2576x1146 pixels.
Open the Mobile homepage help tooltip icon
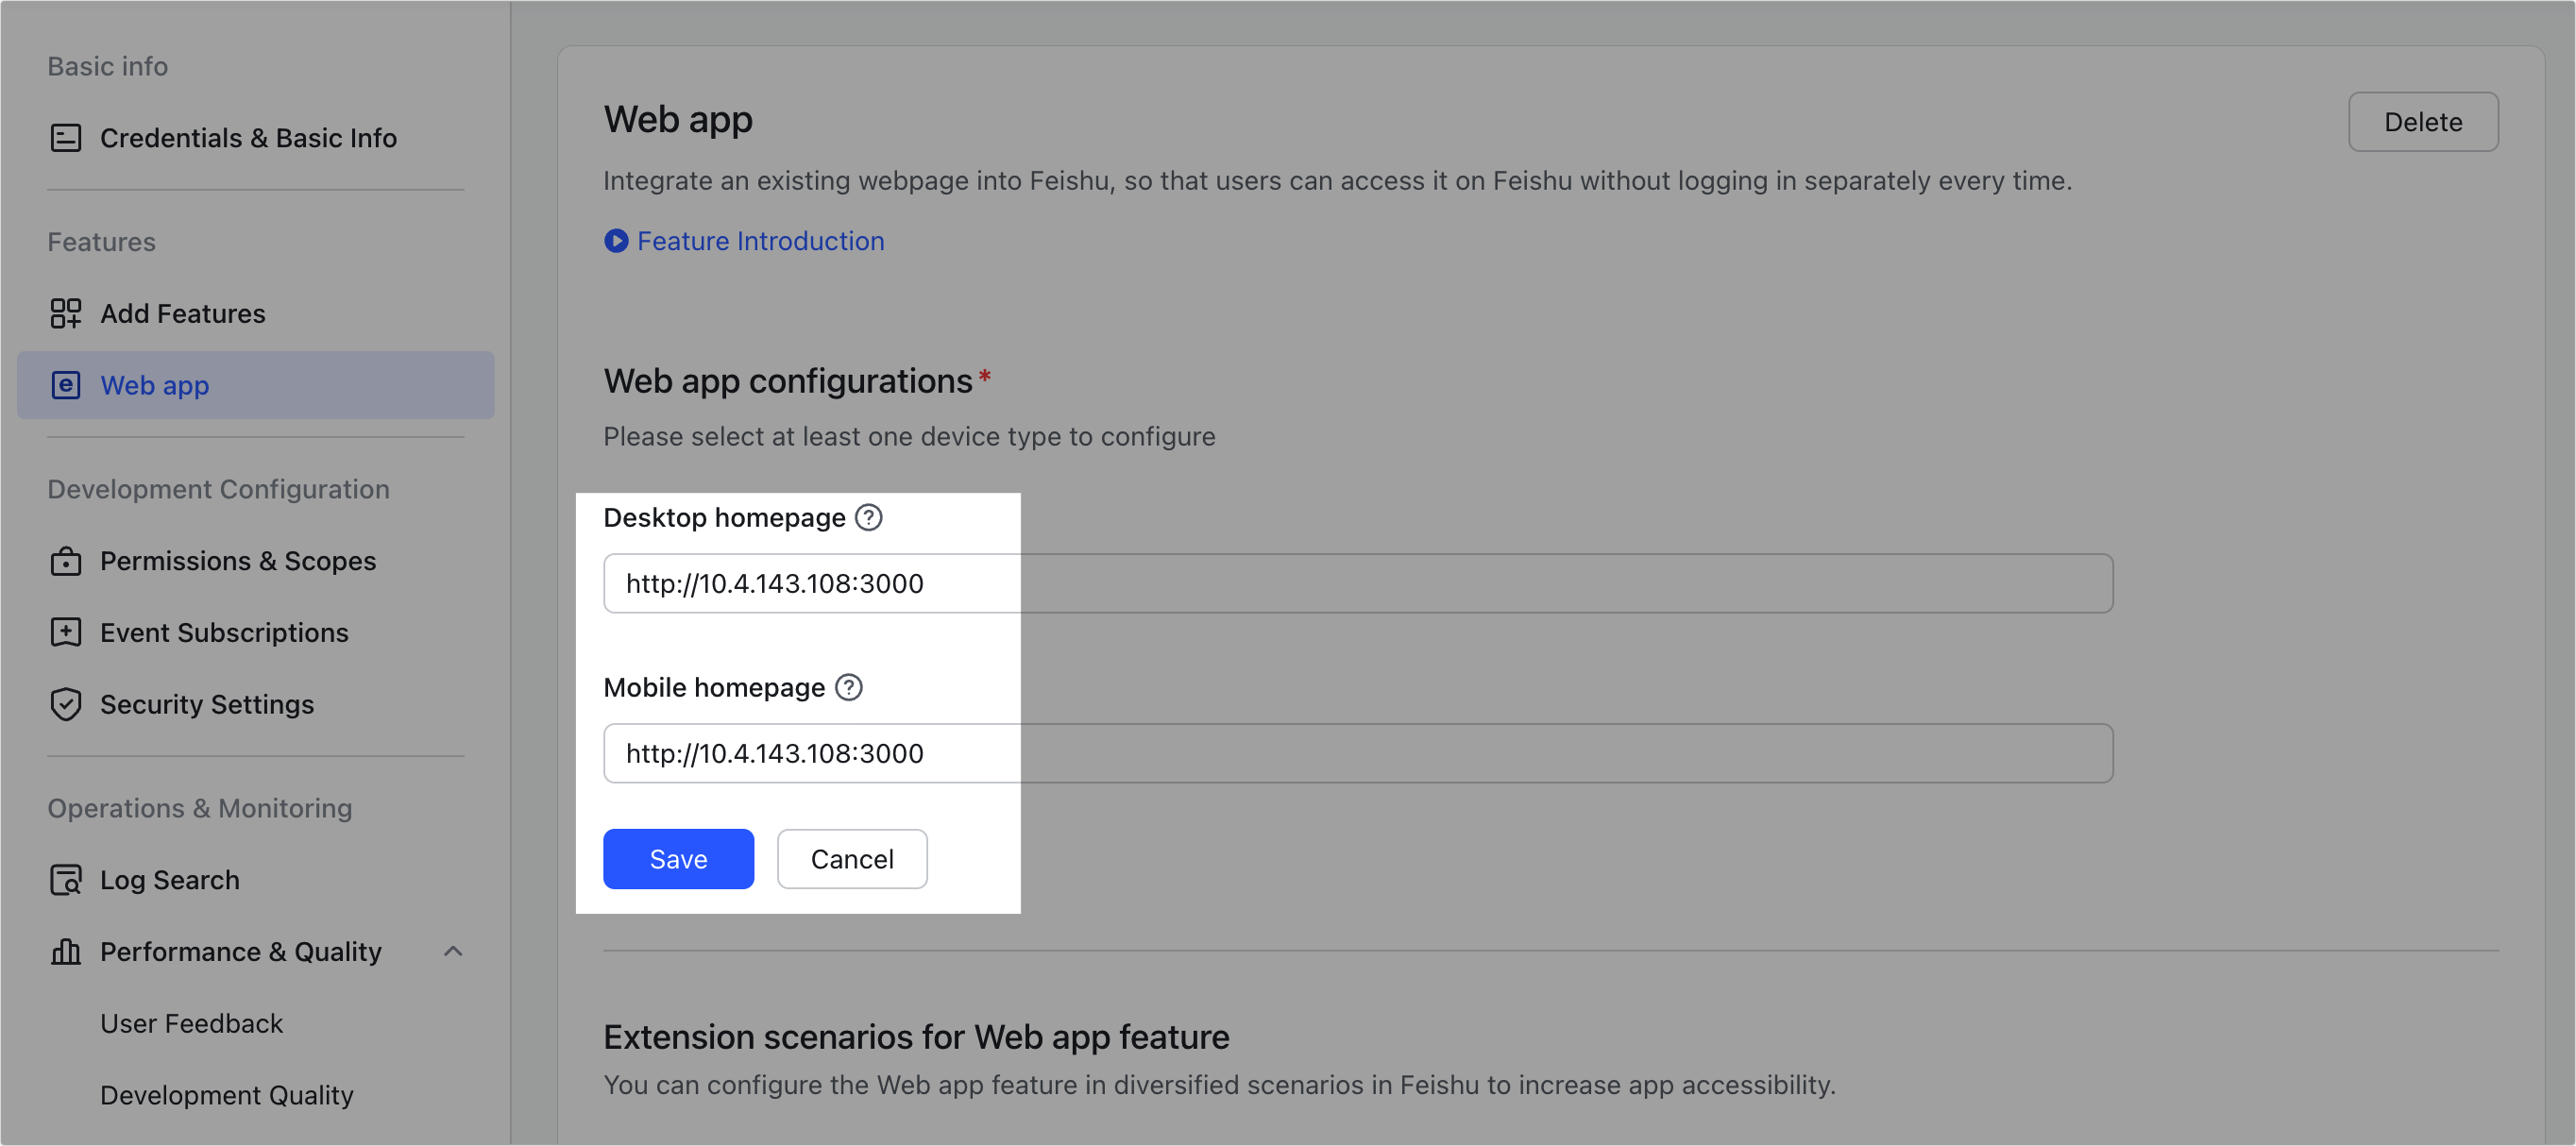click(849, 688)
